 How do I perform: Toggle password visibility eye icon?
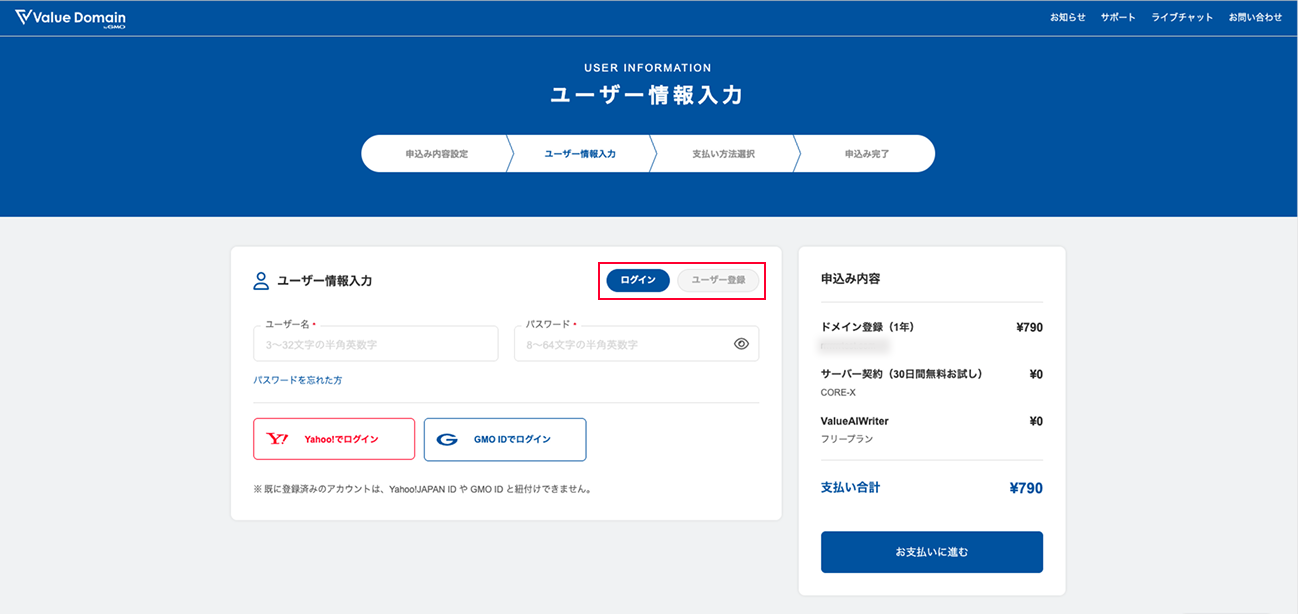(x=741, y=343)
